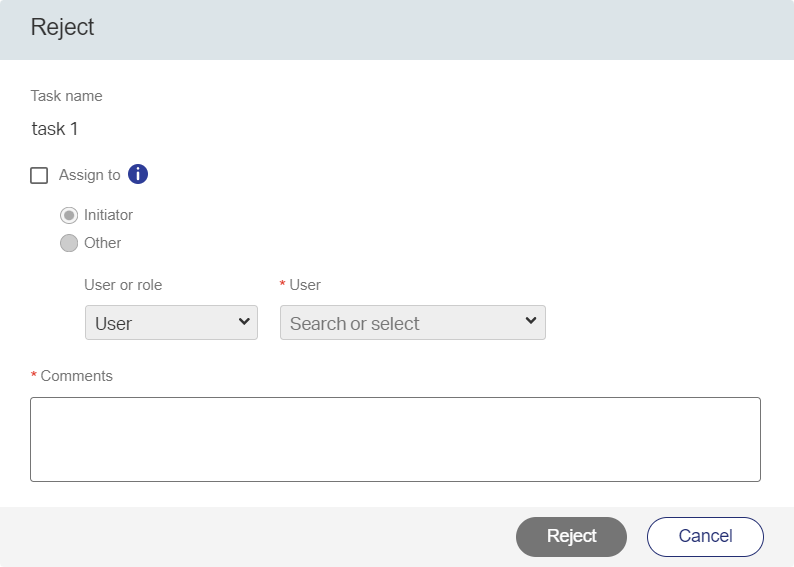Click the Assign to info icon

138,175
